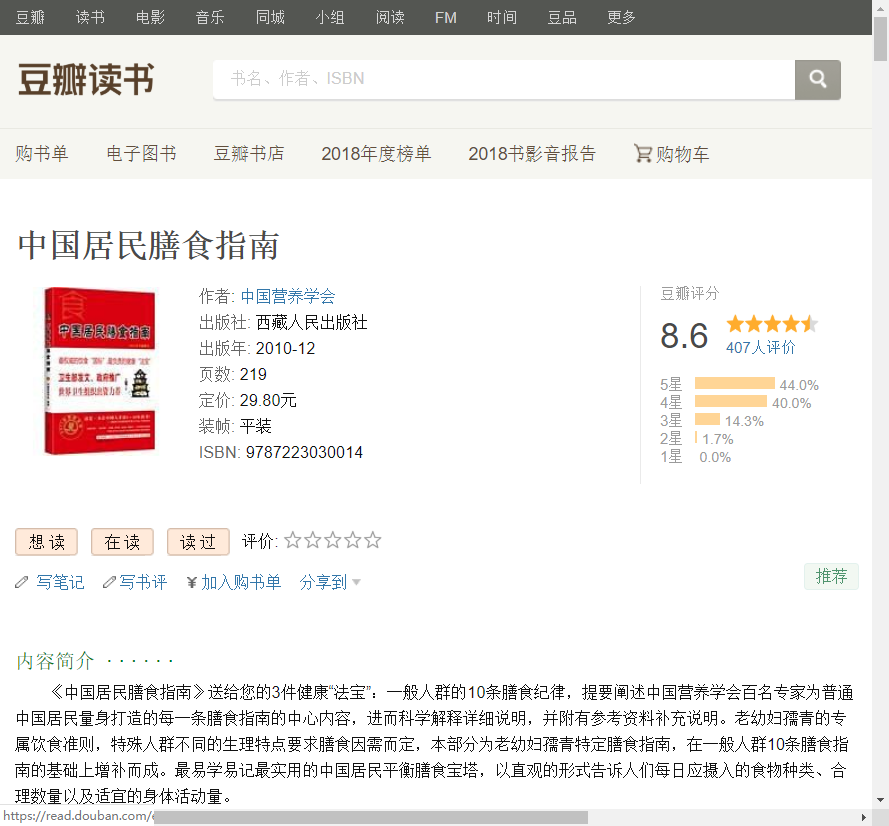Mark the book as 想读
Screen dimensions: 889x826
[x=46, y=542]
